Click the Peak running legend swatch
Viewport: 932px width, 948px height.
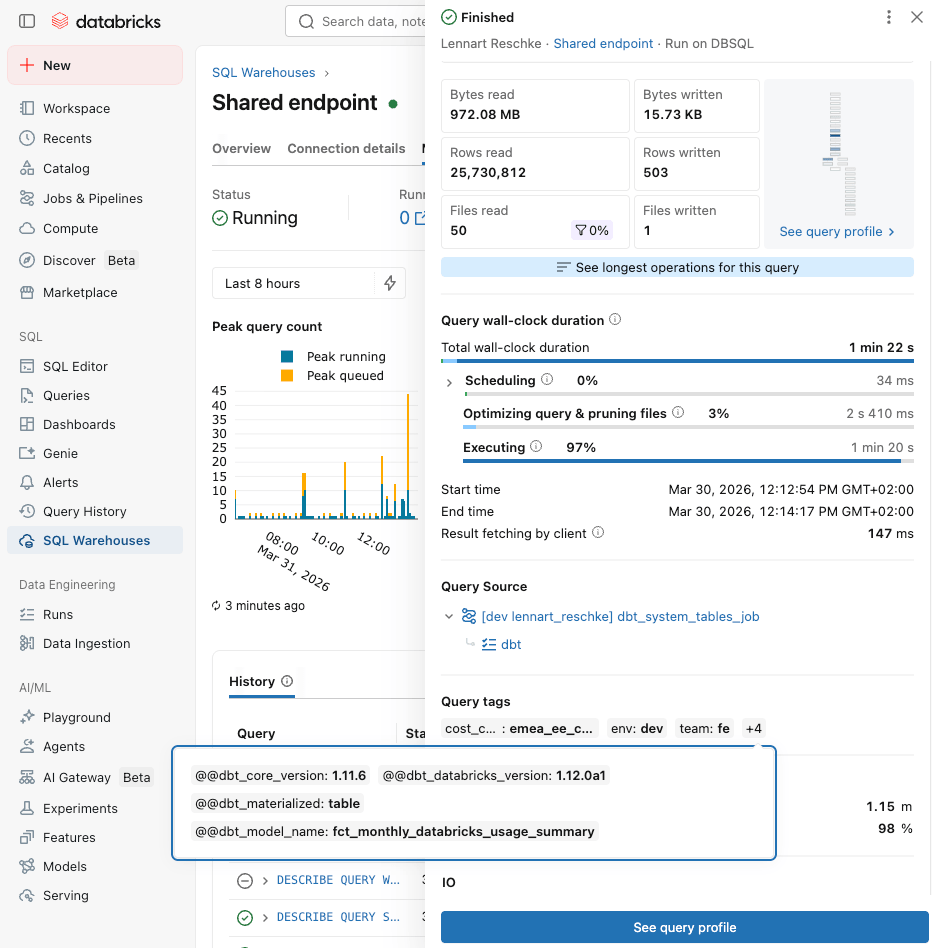coord(287,357)
